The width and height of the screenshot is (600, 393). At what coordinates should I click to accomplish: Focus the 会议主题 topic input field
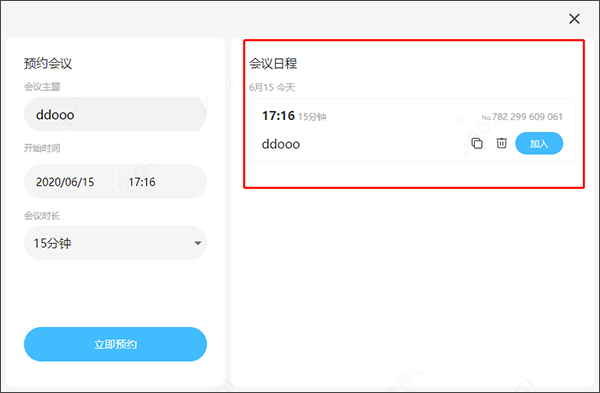[115, 114]
